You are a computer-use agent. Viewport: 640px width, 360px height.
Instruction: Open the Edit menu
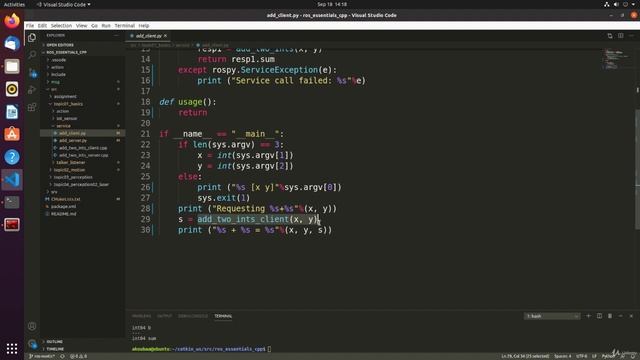pyautogui.click(x=42, y=25)
